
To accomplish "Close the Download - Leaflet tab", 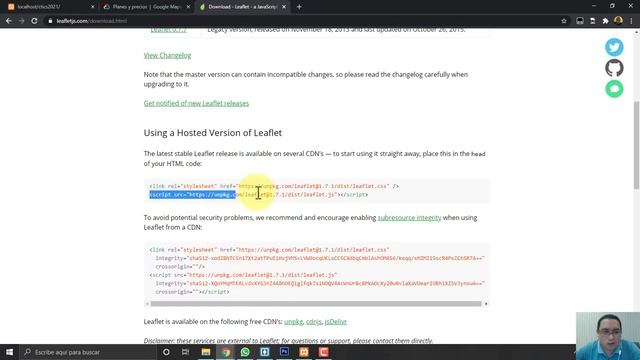I will click(x=284, y=7).
